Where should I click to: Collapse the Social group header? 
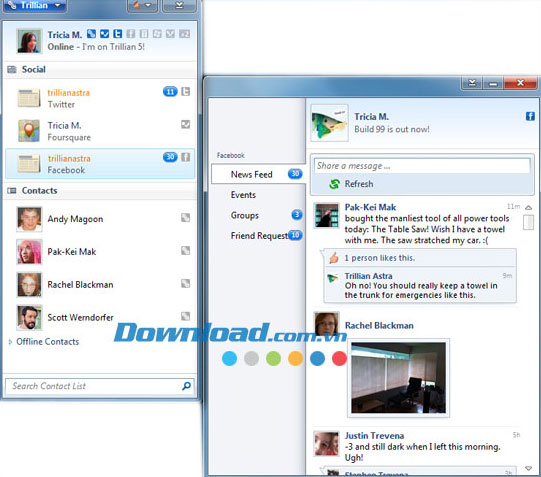pyautogui.click(x=100, y=69)
